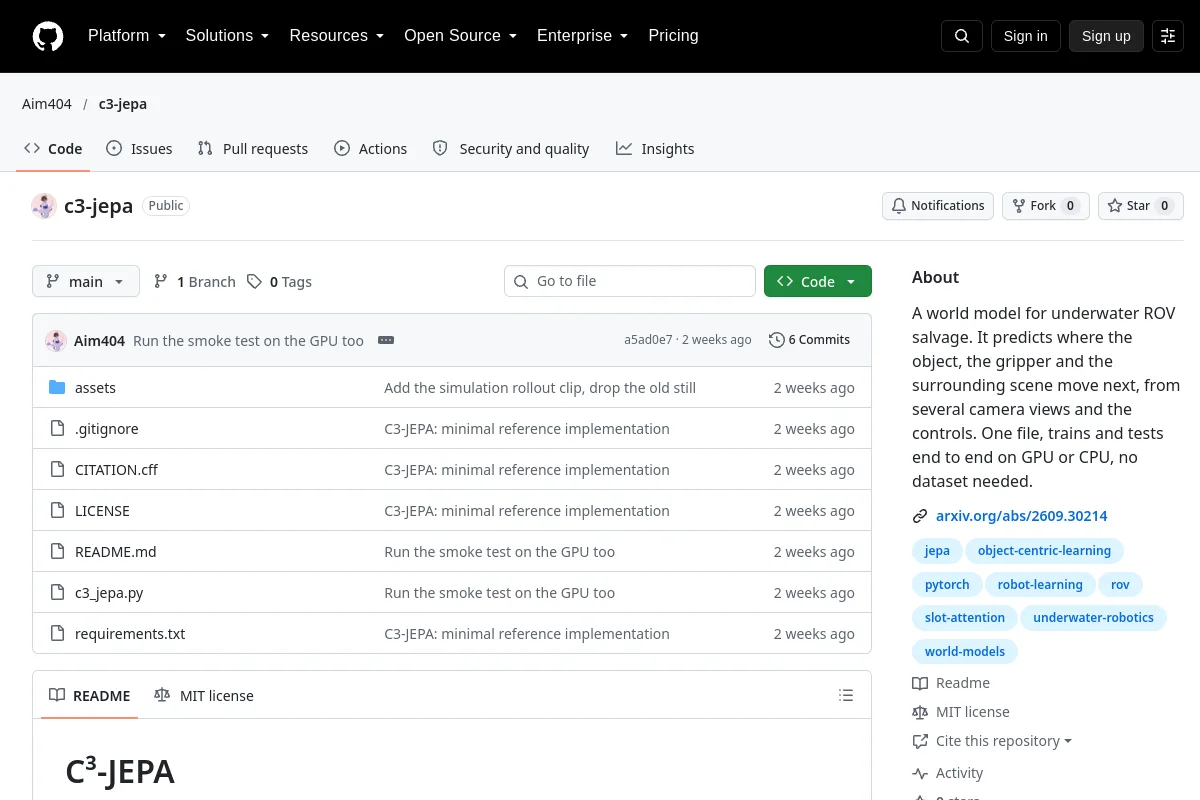
Task: Switch to the Issues tab
Action: (139, 149)
